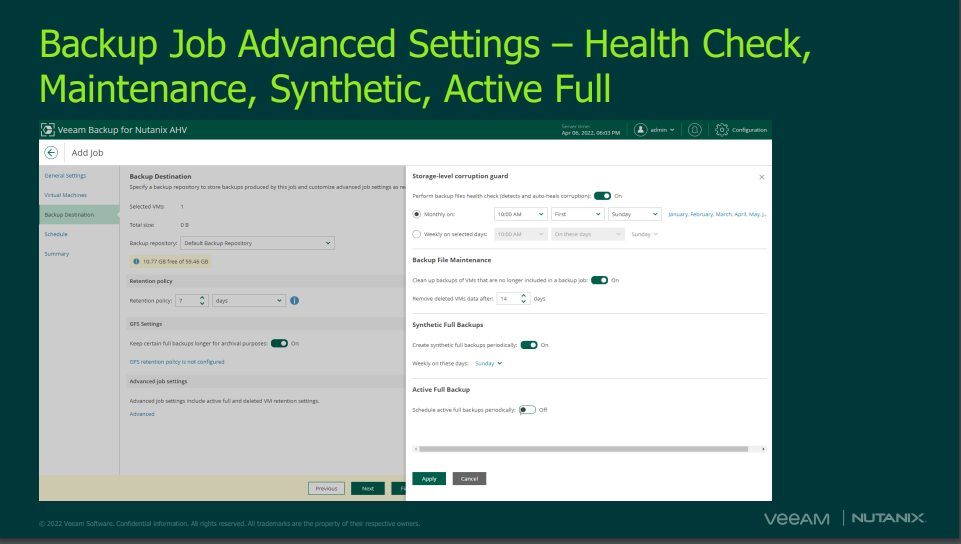
Task: Open the Backup Destination step
Action: (69, 215)
